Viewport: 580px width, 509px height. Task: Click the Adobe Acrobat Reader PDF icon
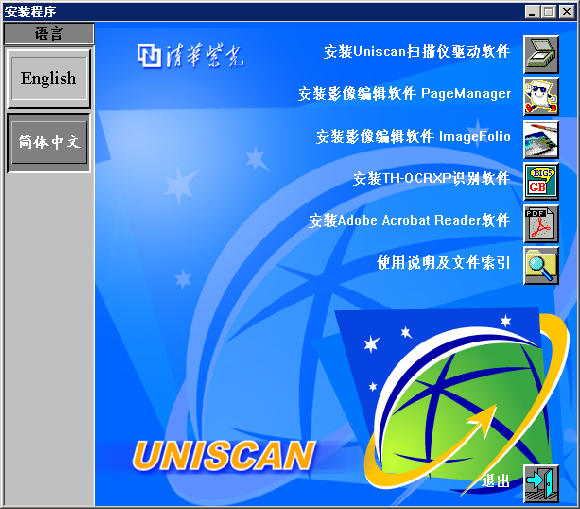coord(541,224)
